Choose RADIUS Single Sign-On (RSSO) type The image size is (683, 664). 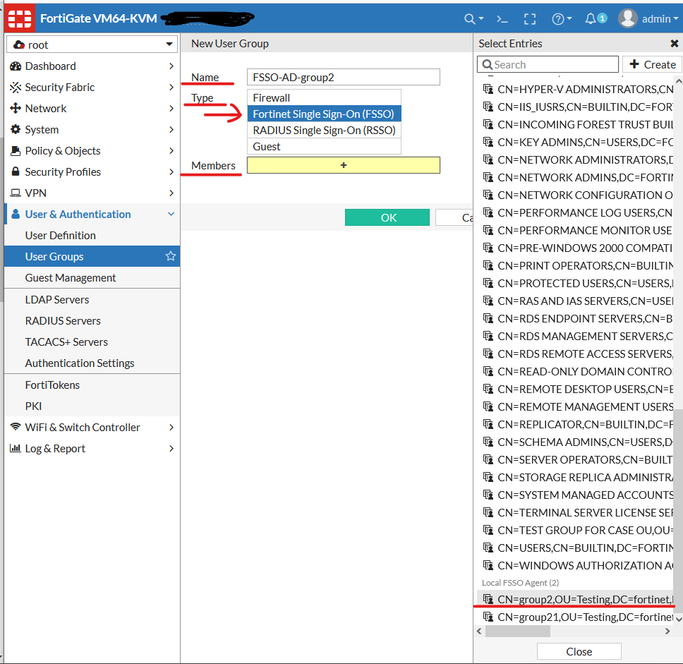[x=324, y=130]
